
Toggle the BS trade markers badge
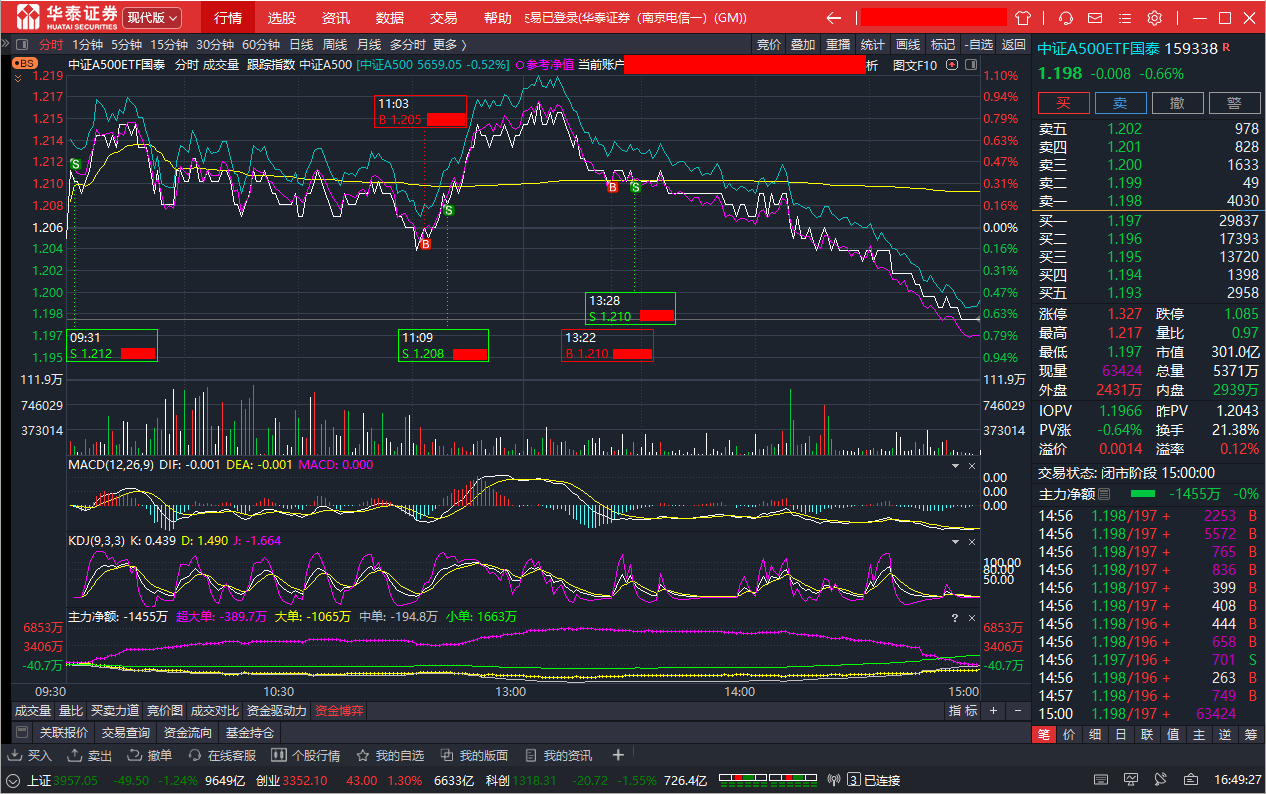[x=24, y=63]
